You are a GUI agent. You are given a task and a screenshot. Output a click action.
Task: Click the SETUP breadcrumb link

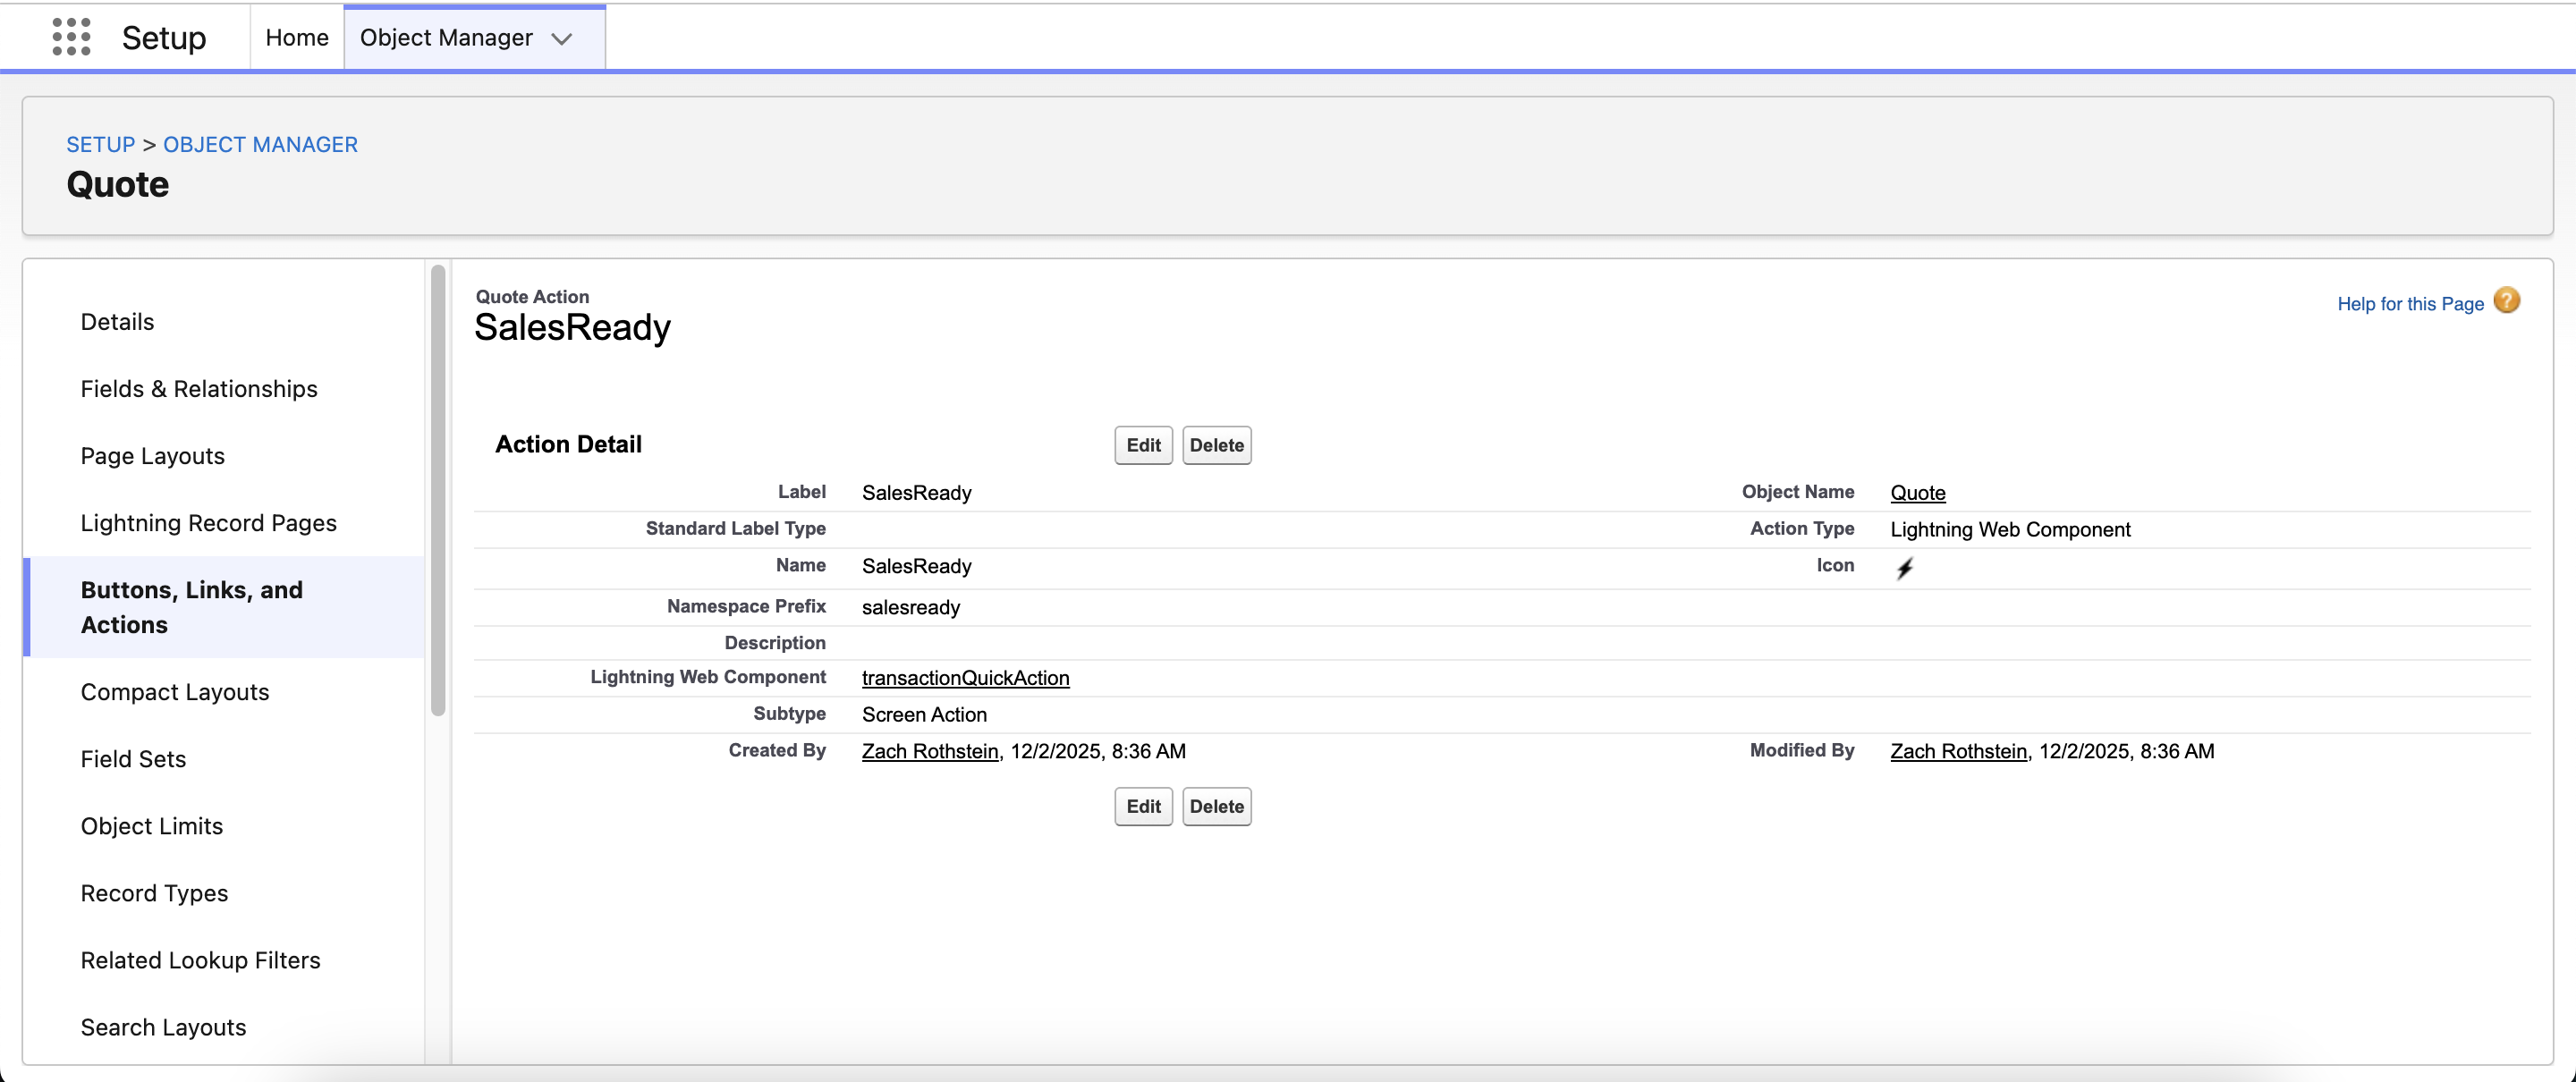click(x=100, y=145)
